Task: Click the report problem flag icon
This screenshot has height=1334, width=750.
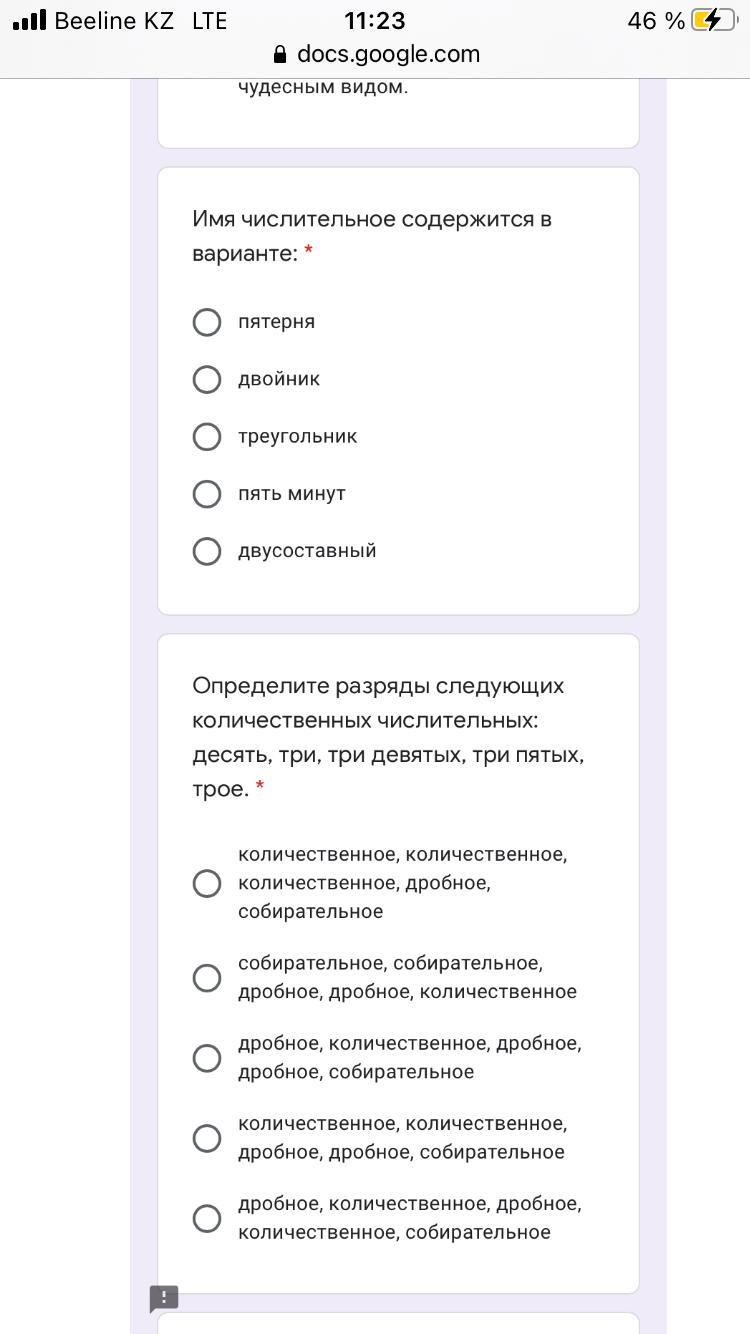Action: tap(164, 1298)
